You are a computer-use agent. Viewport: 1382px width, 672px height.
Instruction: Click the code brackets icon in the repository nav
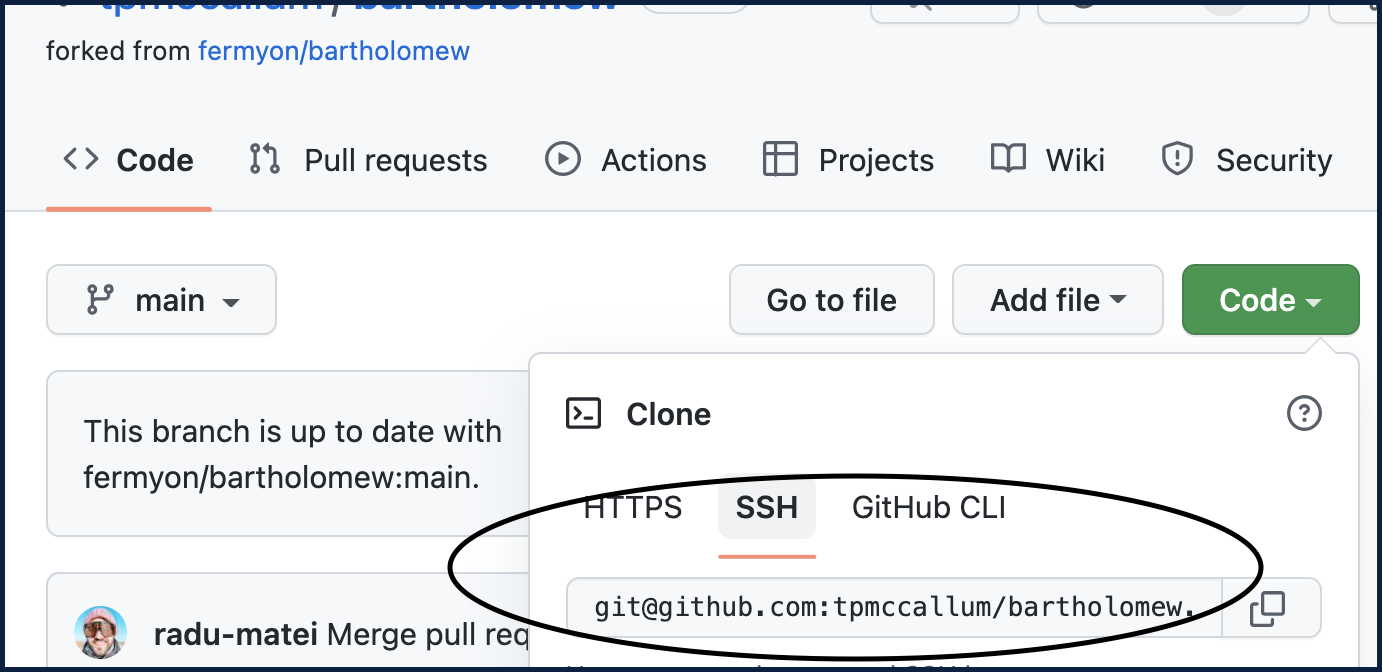tap(81, 160)
